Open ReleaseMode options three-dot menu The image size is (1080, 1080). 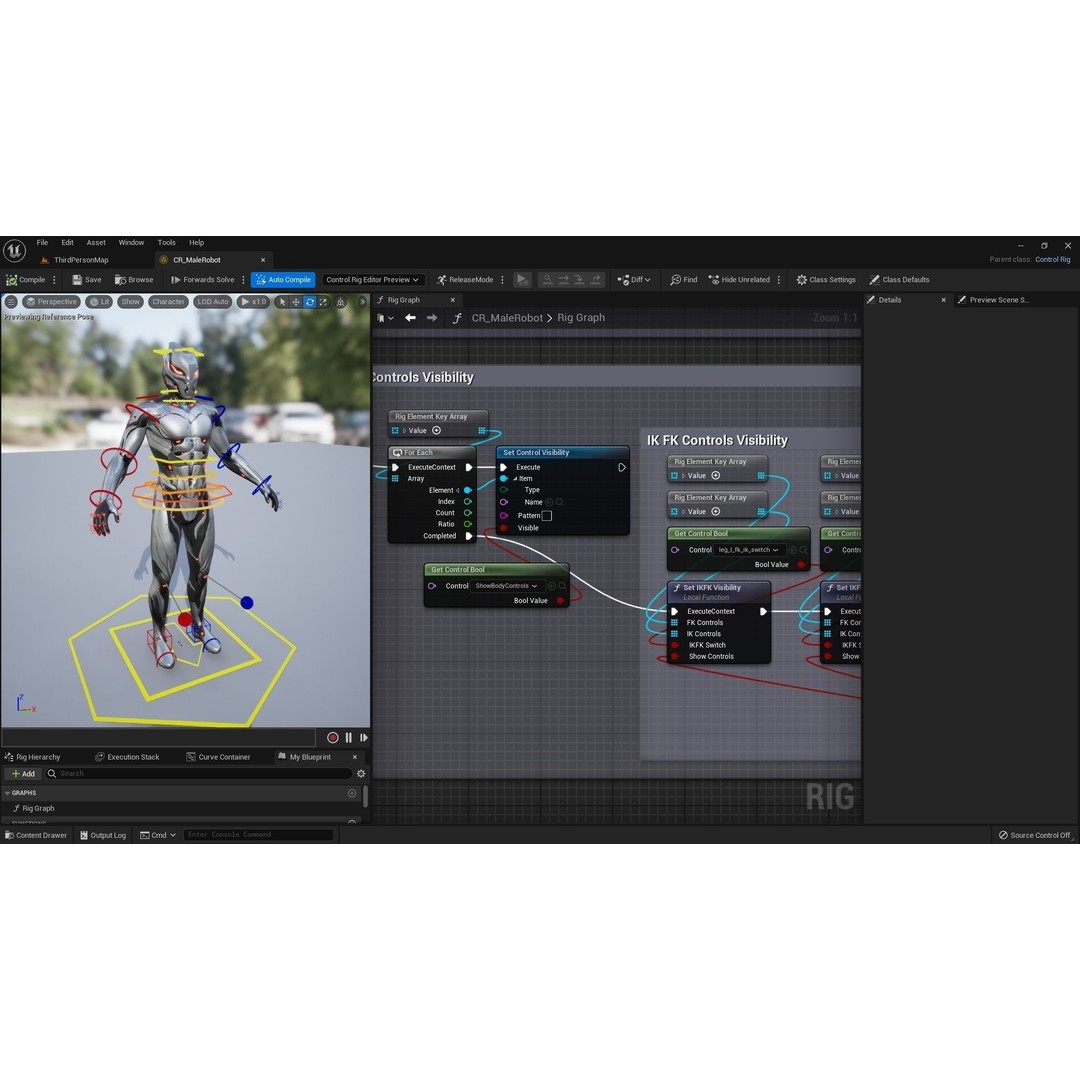502,280
